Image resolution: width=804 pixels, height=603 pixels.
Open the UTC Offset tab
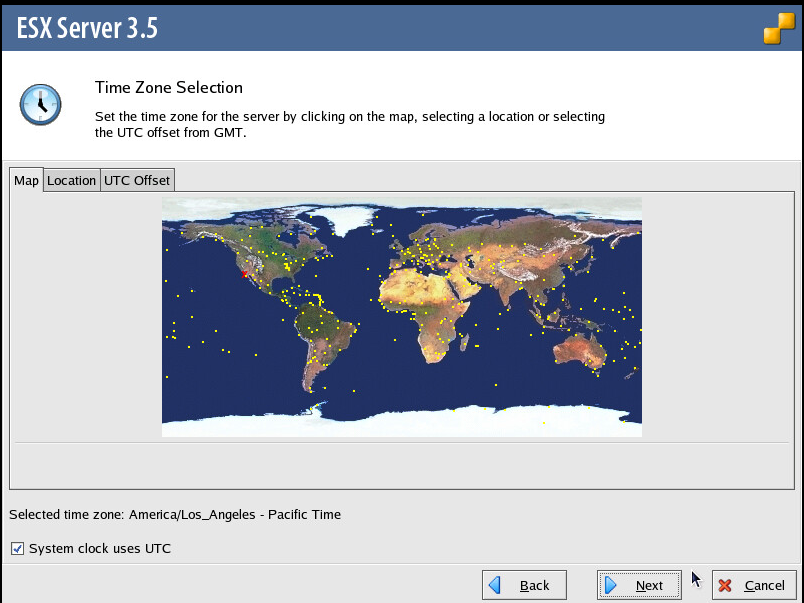click(137, 180)
